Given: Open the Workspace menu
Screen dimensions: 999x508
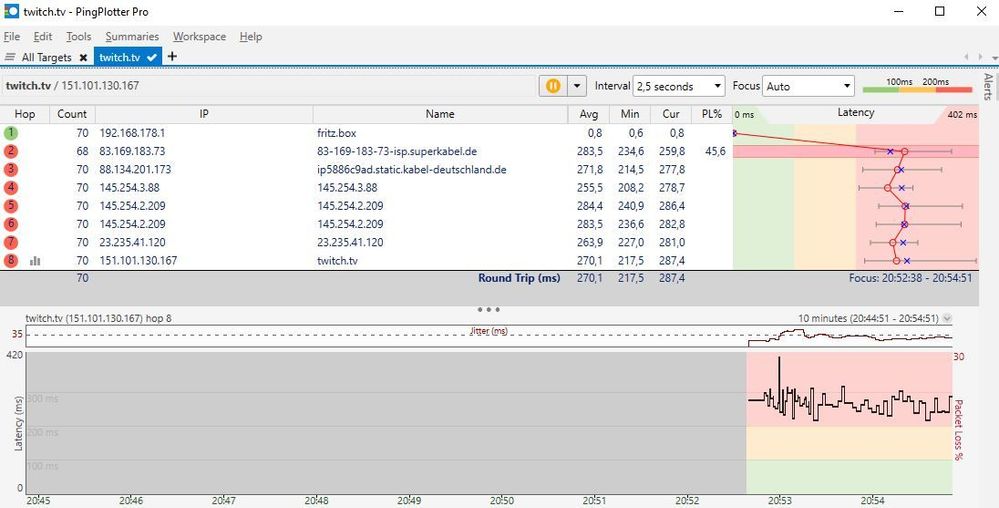Looking at the screenshot, I should 199,36.
